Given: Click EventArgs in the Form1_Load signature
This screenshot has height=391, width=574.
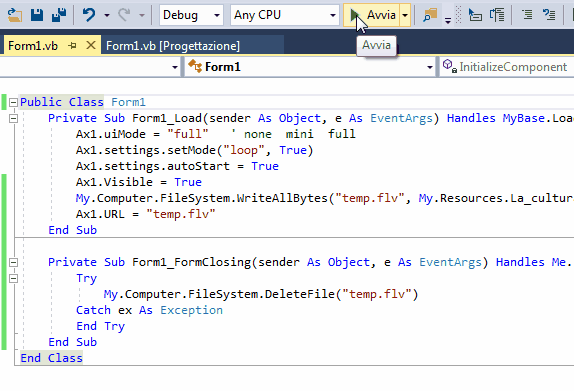Looking at the screenshot, I should tap(401, 118).
